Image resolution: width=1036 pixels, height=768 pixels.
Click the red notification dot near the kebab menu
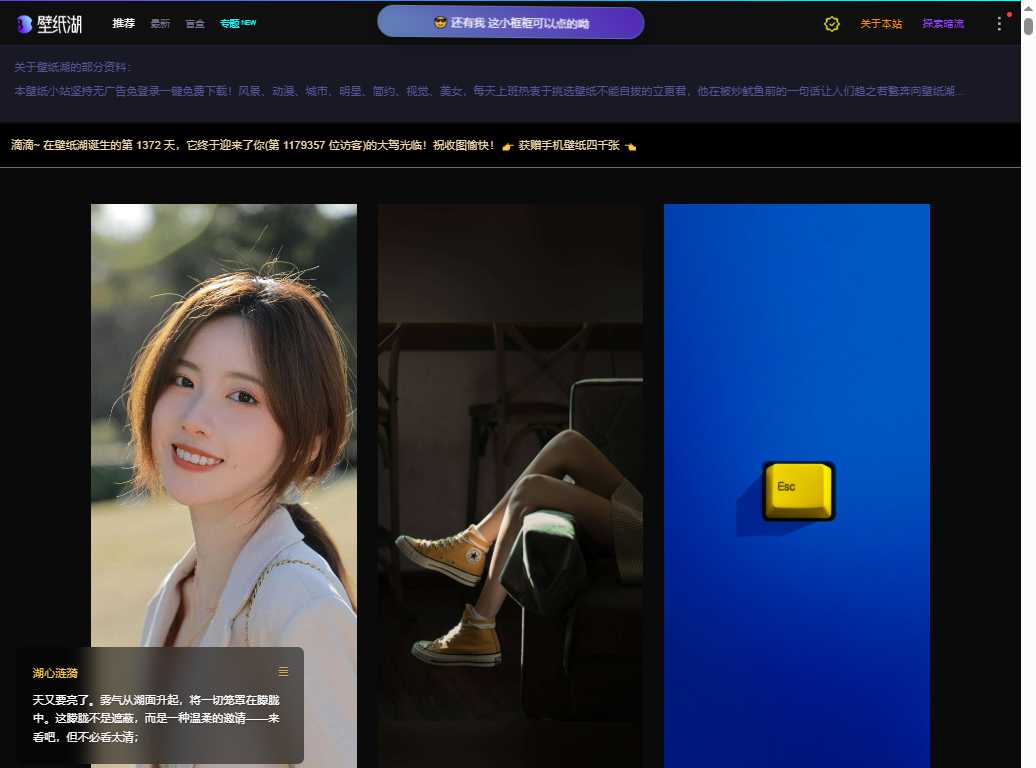[x=1010, y=14]
